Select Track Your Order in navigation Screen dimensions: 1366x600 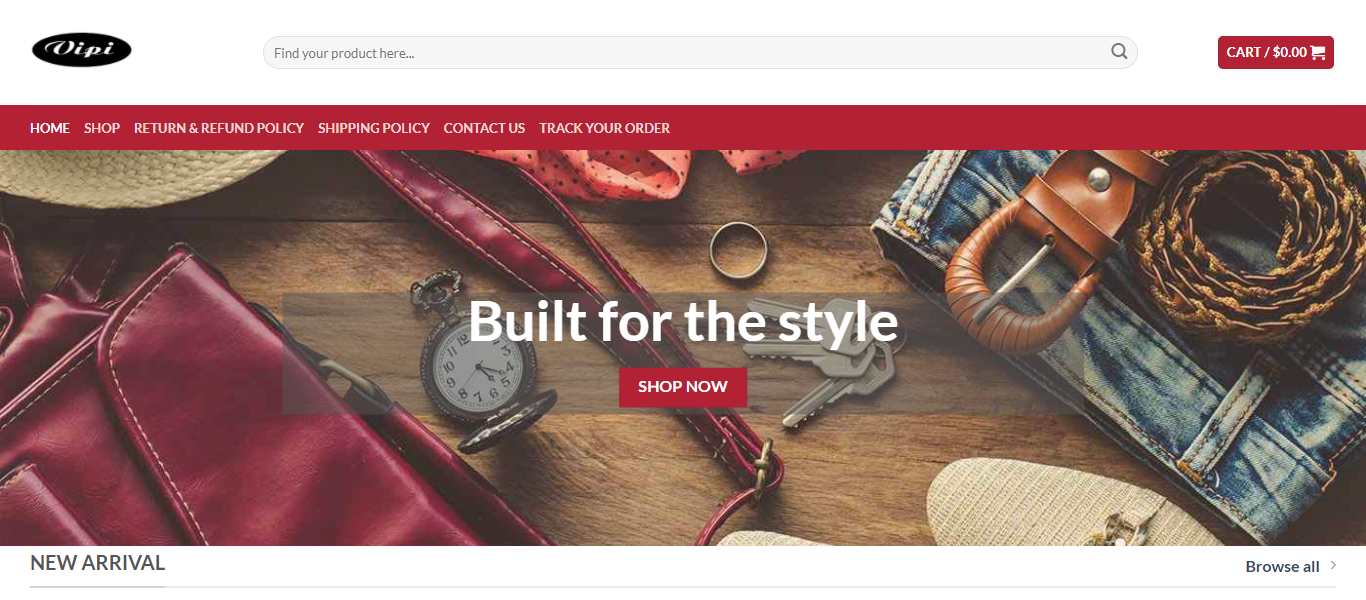pyautogui.click(x=605, y=128)
